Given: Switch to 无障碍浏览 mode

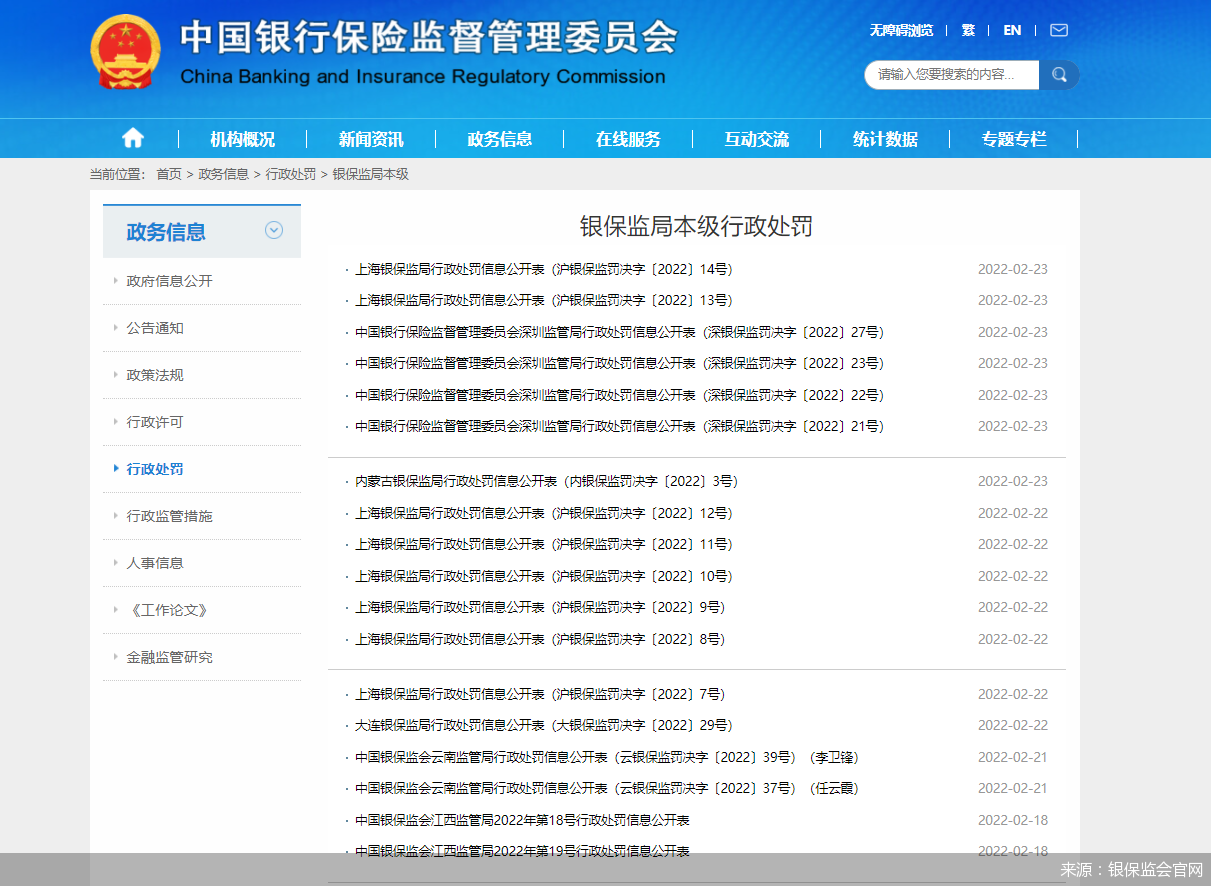Looking at the screenshot, I should pyautogui.click(x=901, y=30).
